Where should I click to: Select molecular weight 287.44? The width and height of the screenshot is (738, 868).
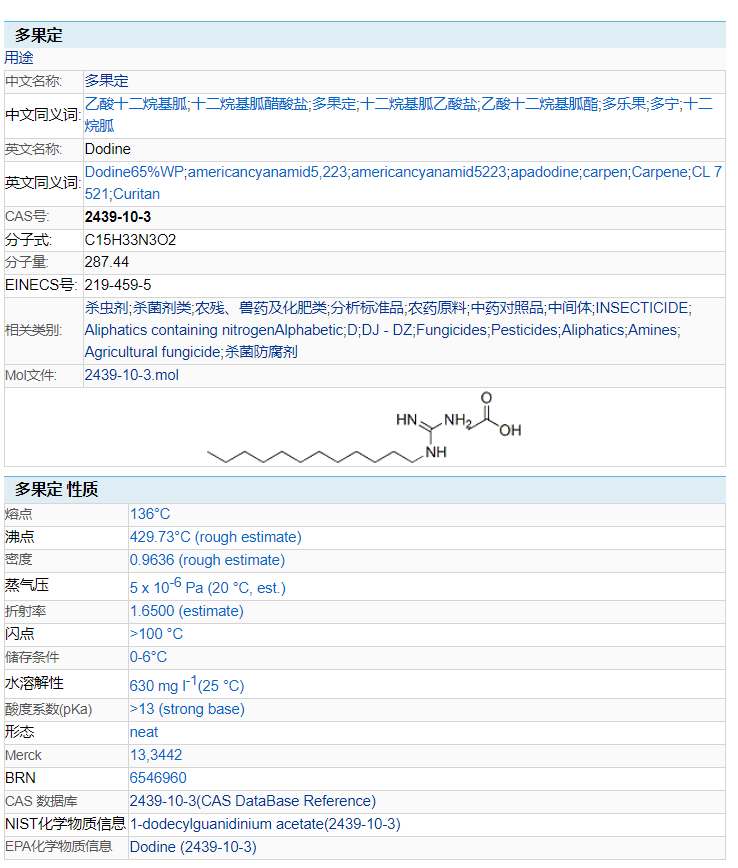[106, 262]
